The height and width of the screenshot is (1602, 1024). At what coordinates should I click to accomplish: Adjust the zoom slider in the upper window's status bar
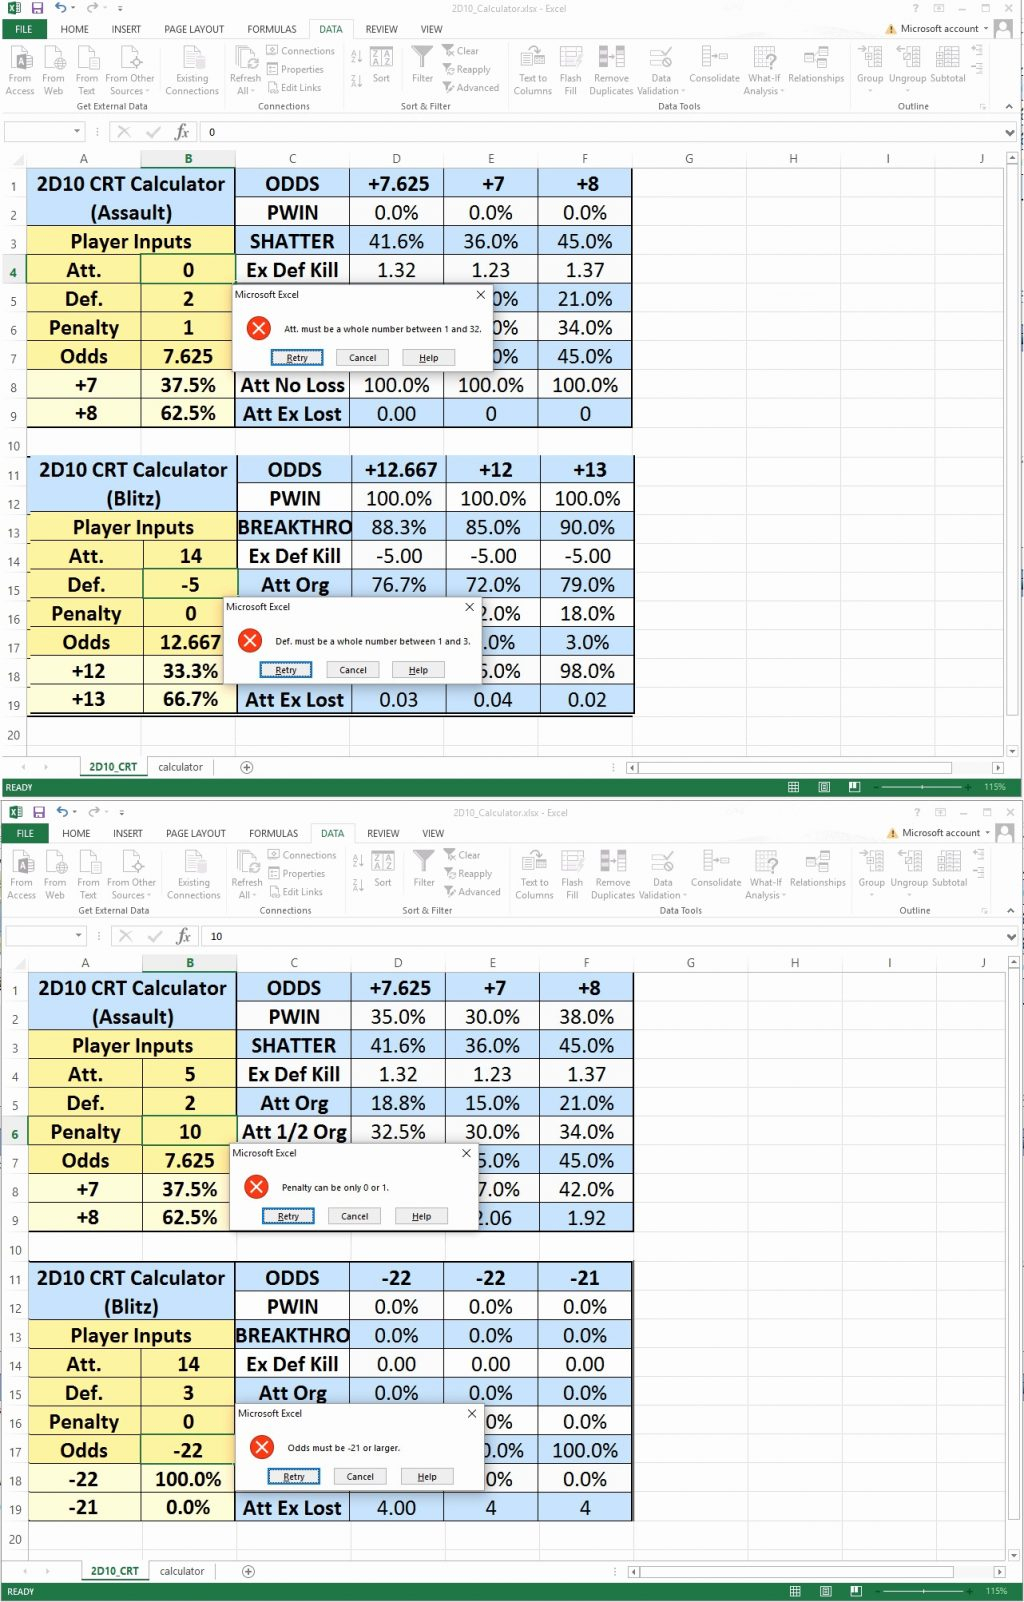(924, 787)
